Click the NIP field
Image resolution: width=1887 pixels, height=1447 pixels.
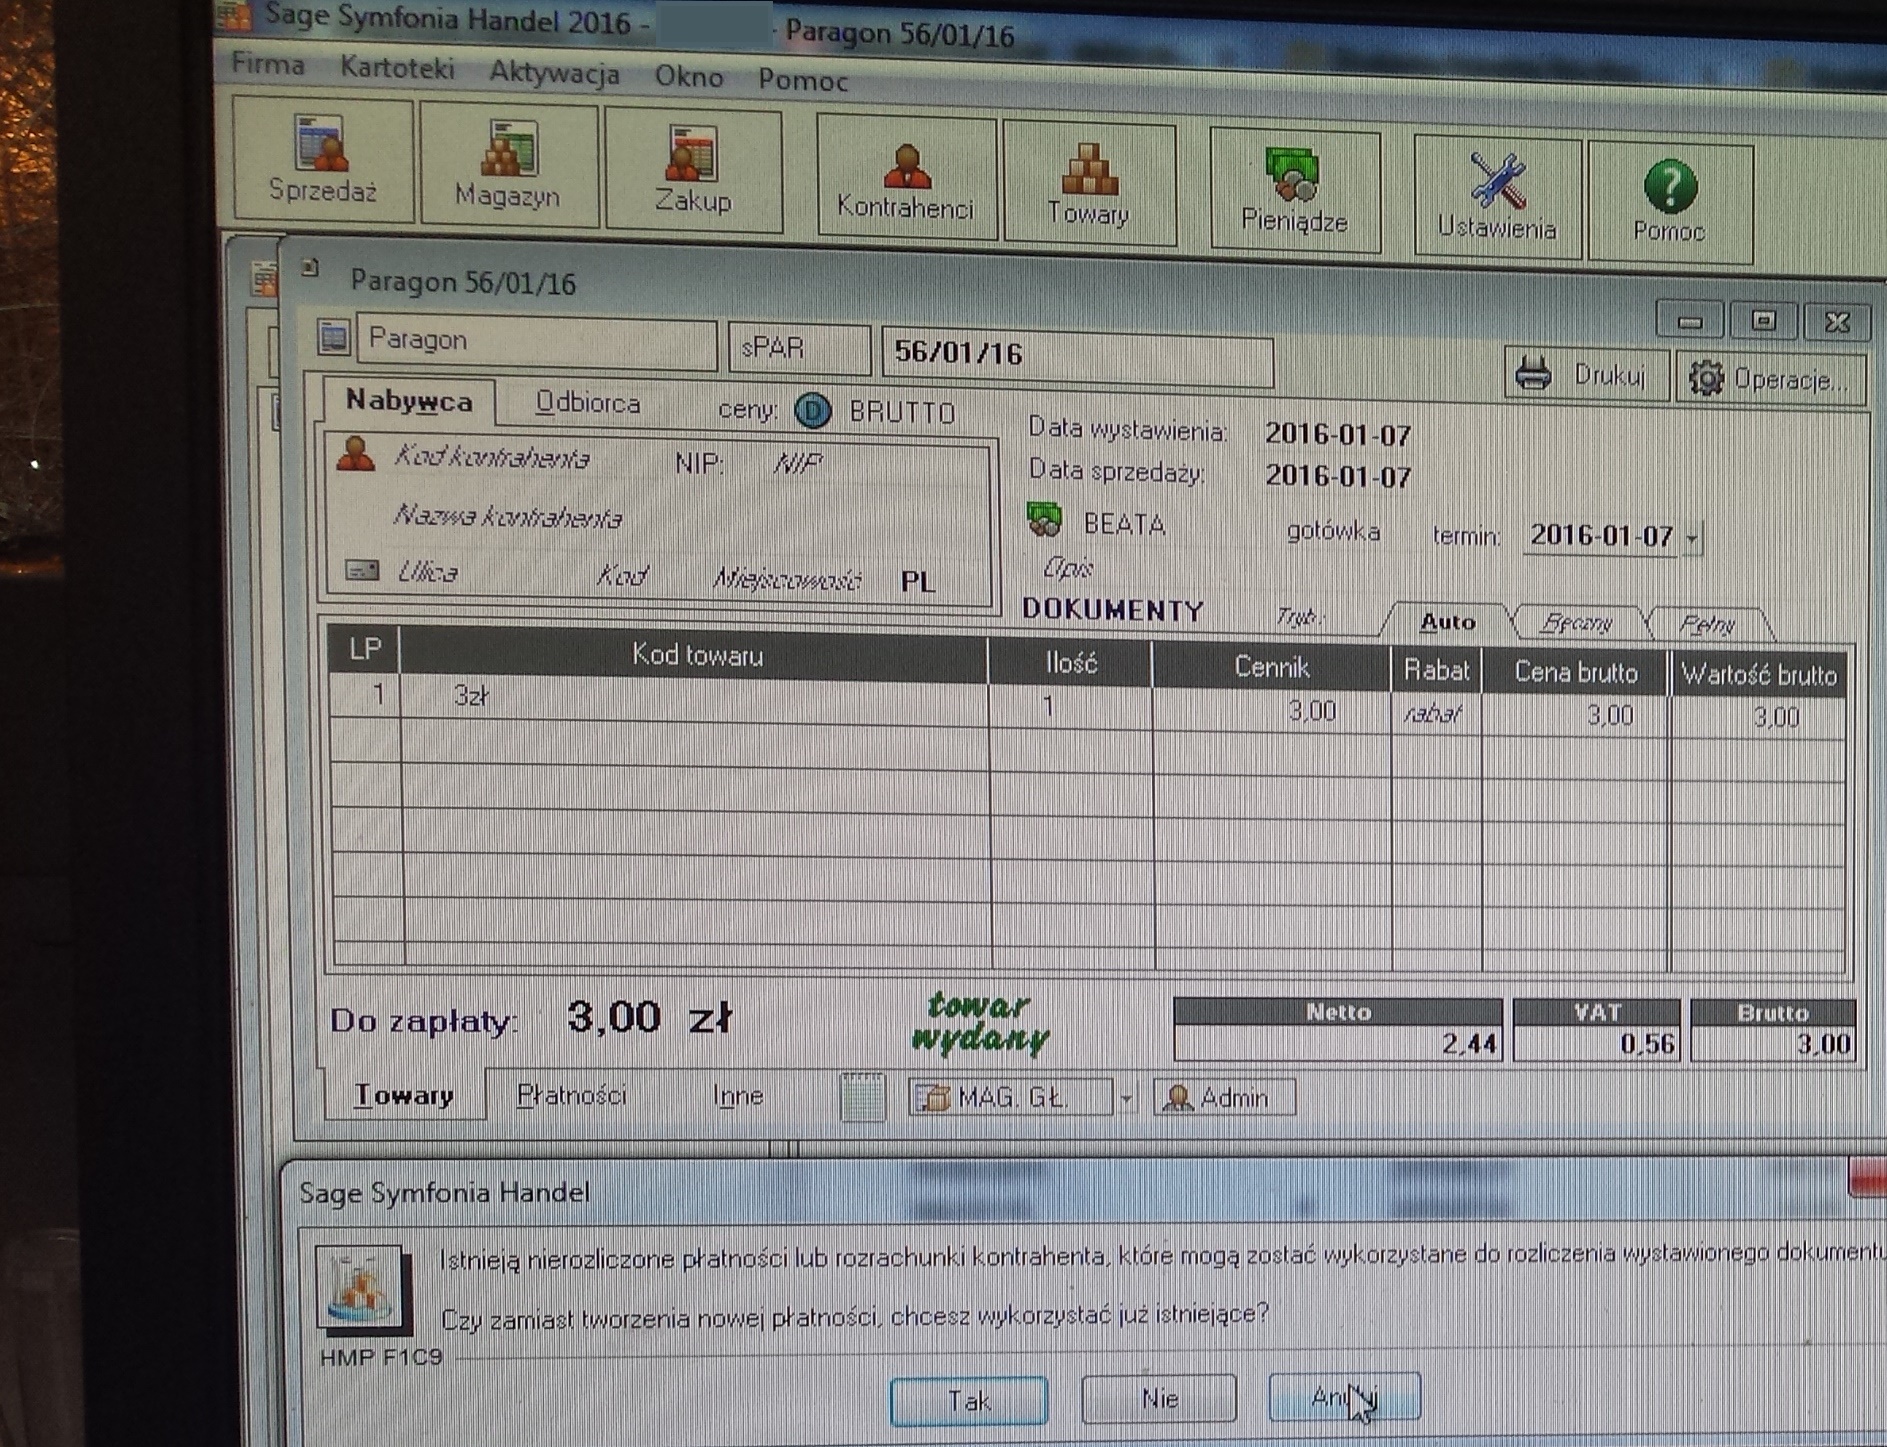tap(797, 463)
